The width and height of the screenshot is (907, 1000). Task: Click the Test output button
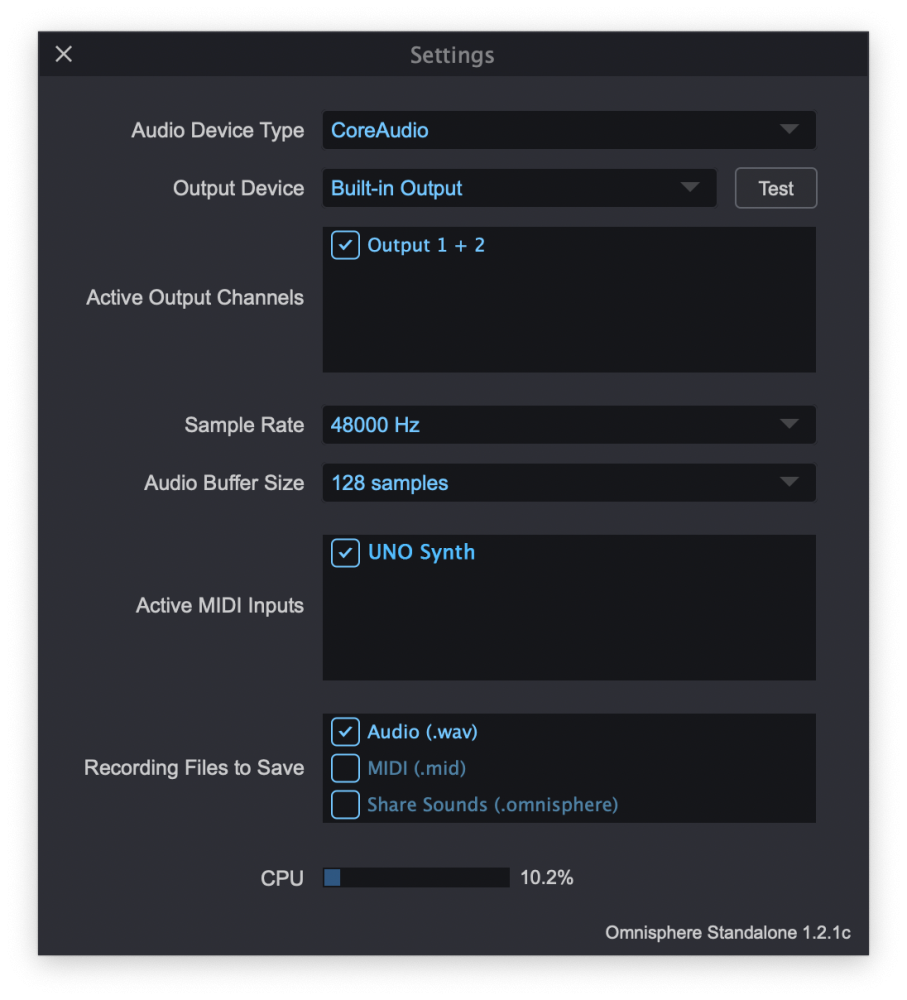pos(776,188)
